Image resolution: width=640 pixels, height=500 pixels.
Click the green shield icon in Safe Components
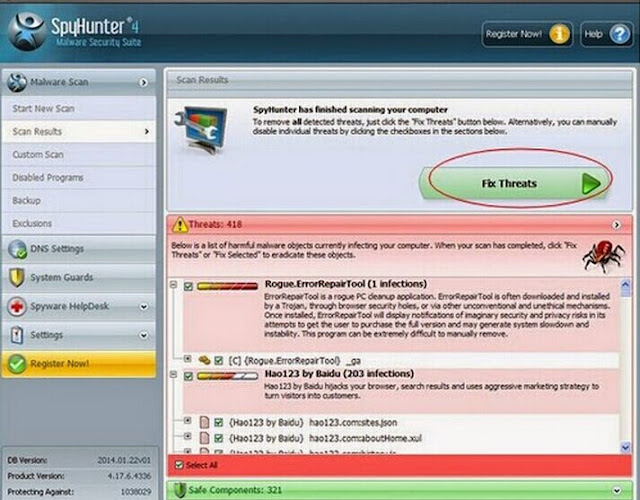[180, 490]
